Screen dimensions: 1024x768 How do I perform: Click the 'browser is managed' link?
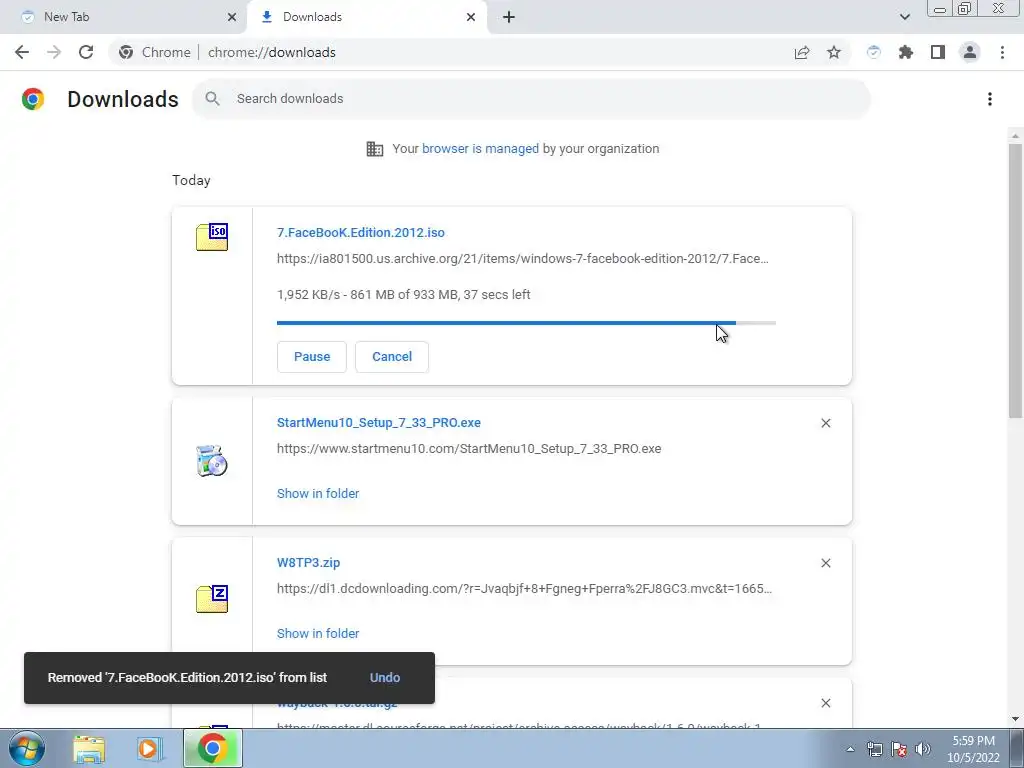coord(480,148)
